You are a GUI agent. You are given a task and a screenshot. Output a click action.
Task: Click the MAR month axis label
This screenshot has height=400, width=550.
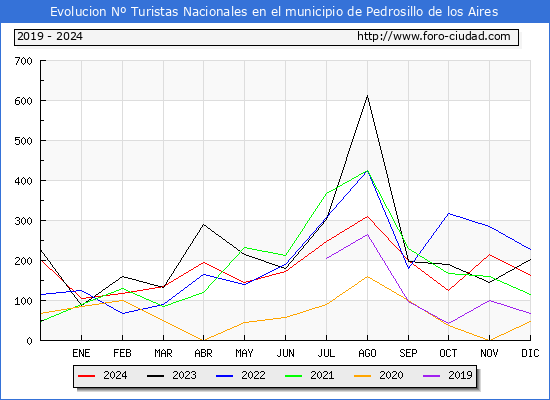point(163,353)
